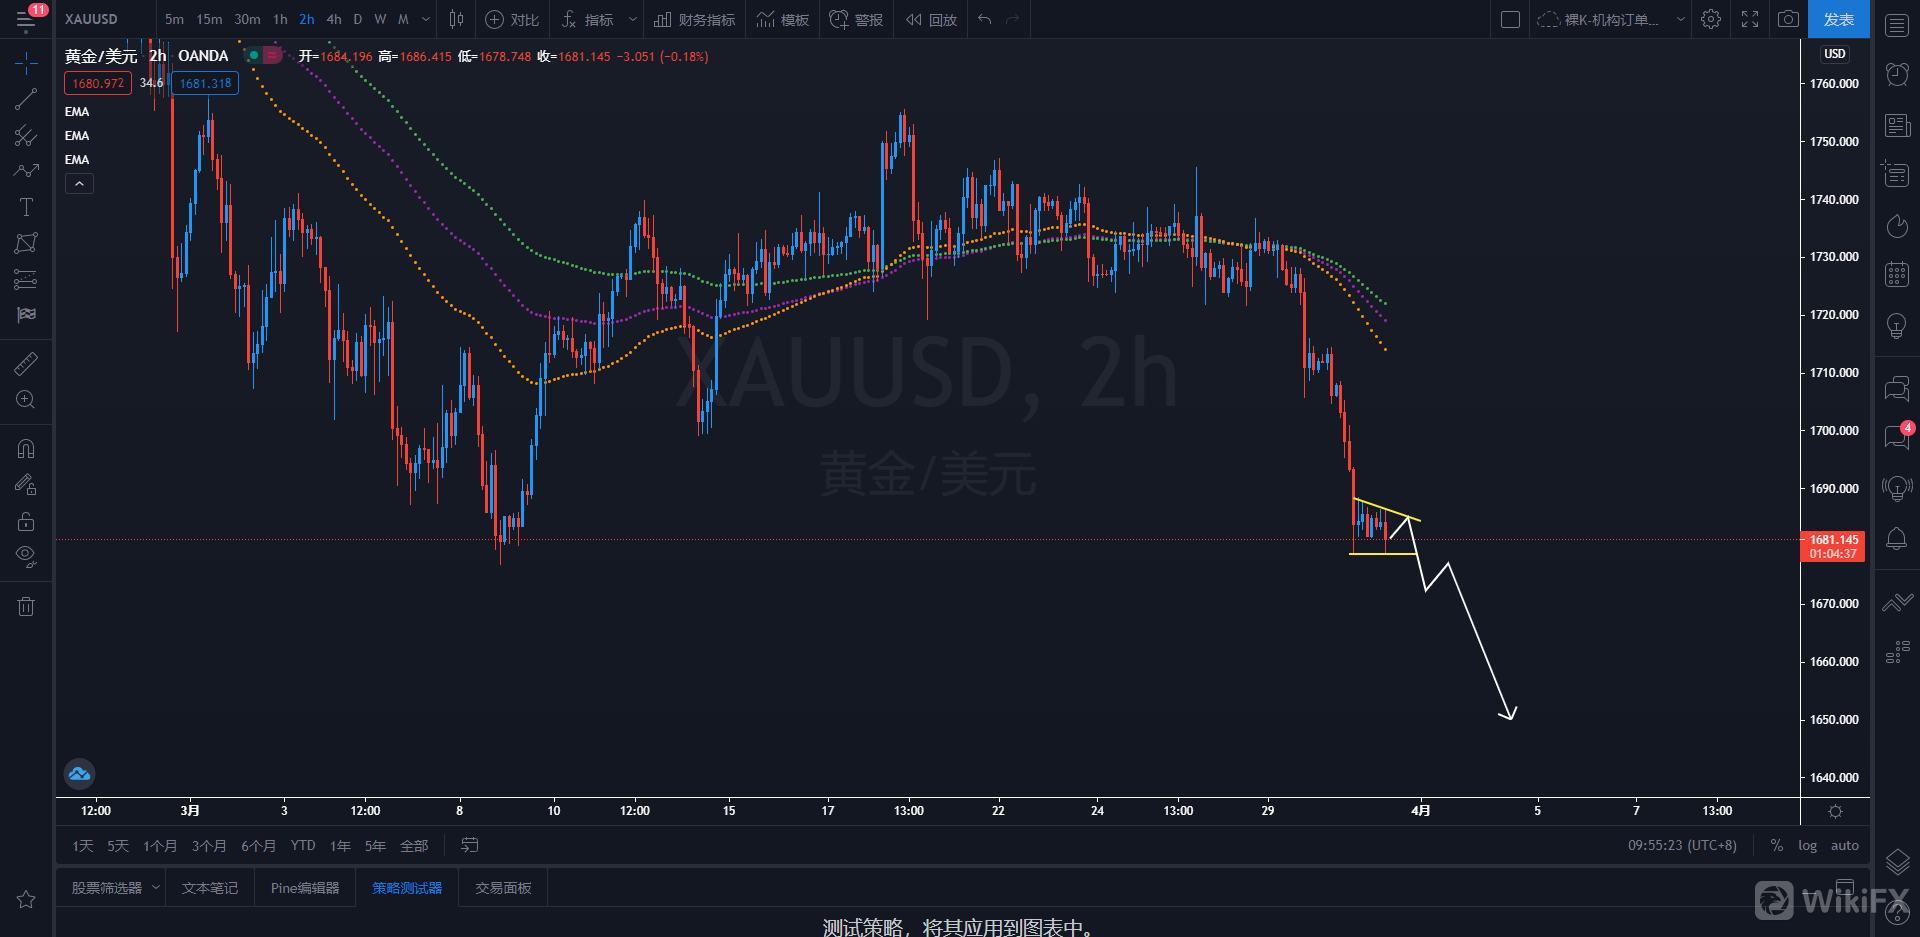Click the 发表 publish button
Image resolution: width=1920 pixels, height=937 pixels.
[x=1839, y=19]
